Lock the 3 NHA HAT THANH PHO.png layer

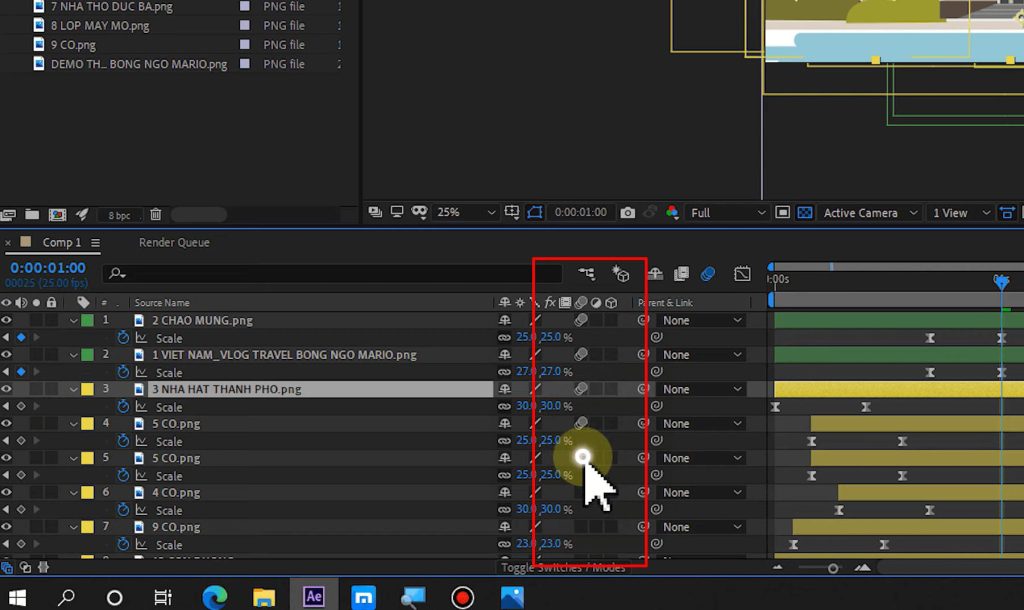point(50,389)
